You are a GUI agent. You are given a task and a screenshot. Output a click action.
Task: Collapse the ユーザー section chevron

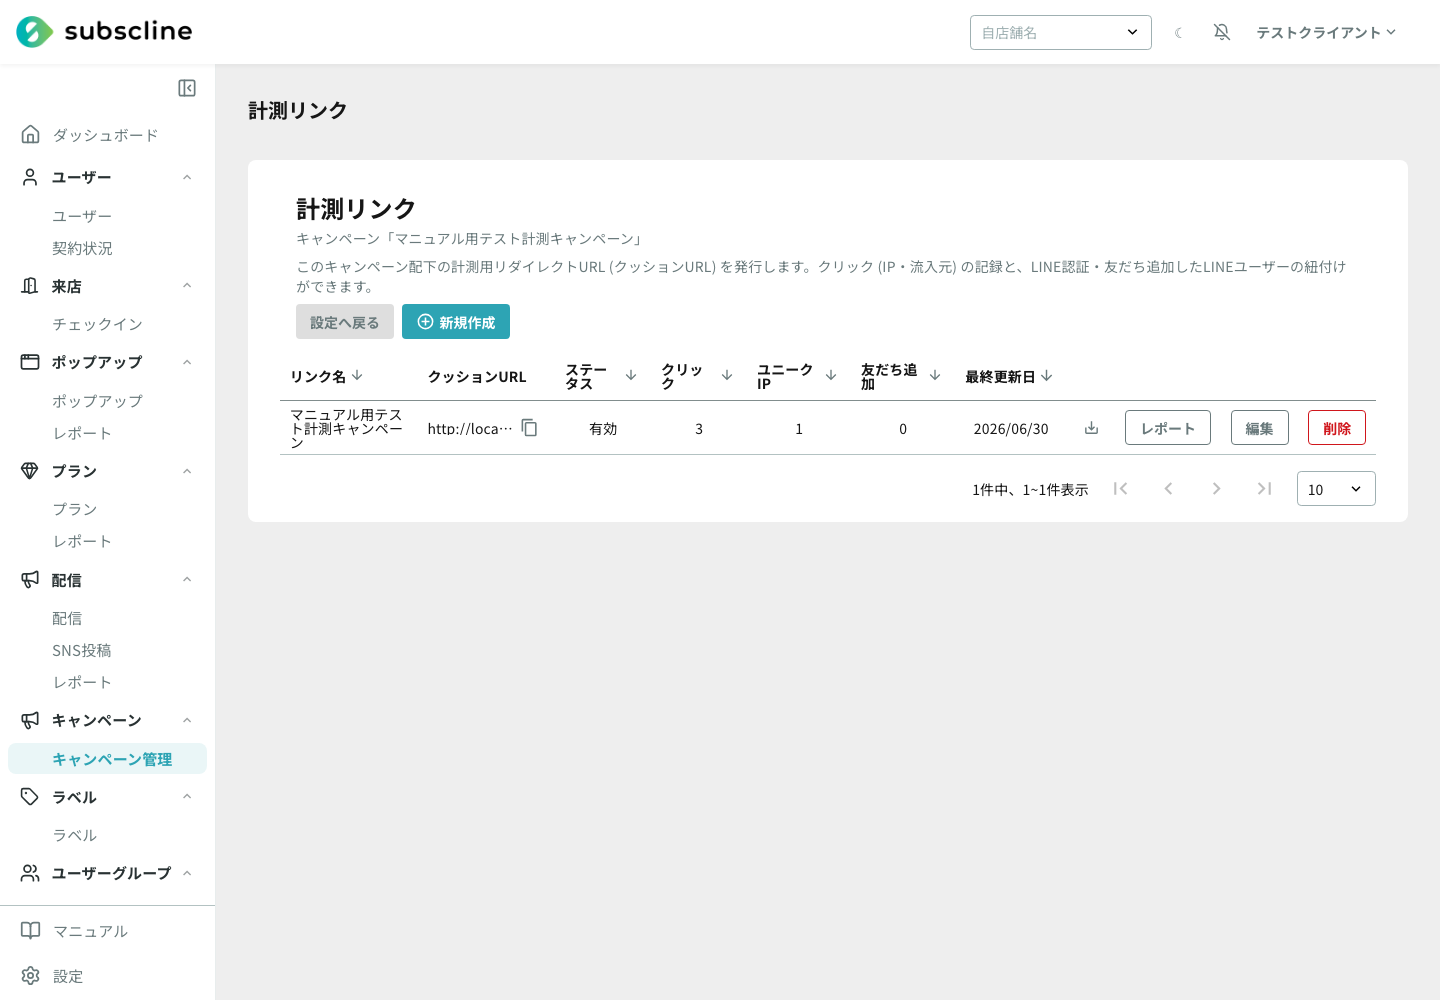pyautogui.click(x=187, y=177)
